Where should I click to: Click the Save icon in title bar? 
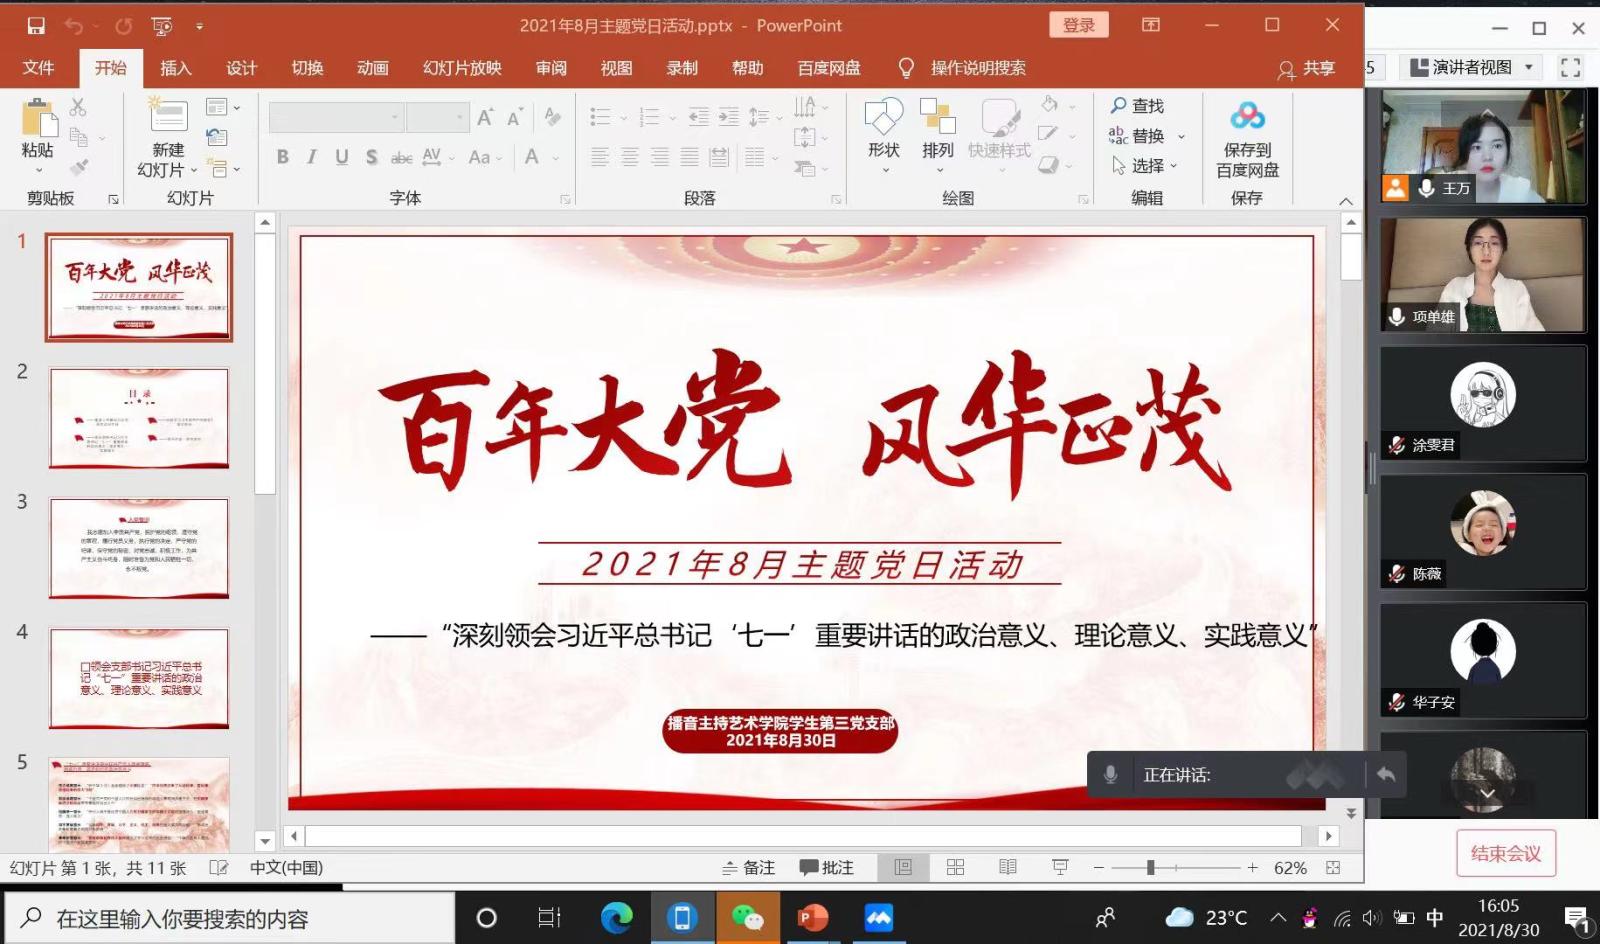36,26
